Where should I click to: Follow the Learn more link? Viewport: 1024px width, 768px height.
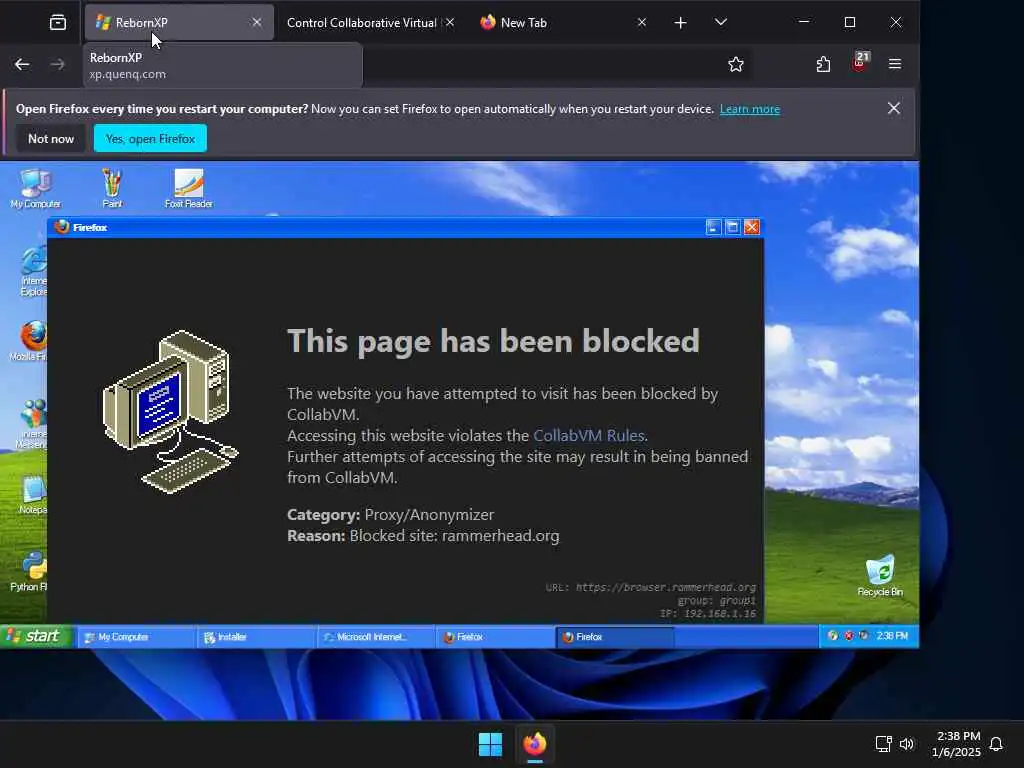[750, 109]
